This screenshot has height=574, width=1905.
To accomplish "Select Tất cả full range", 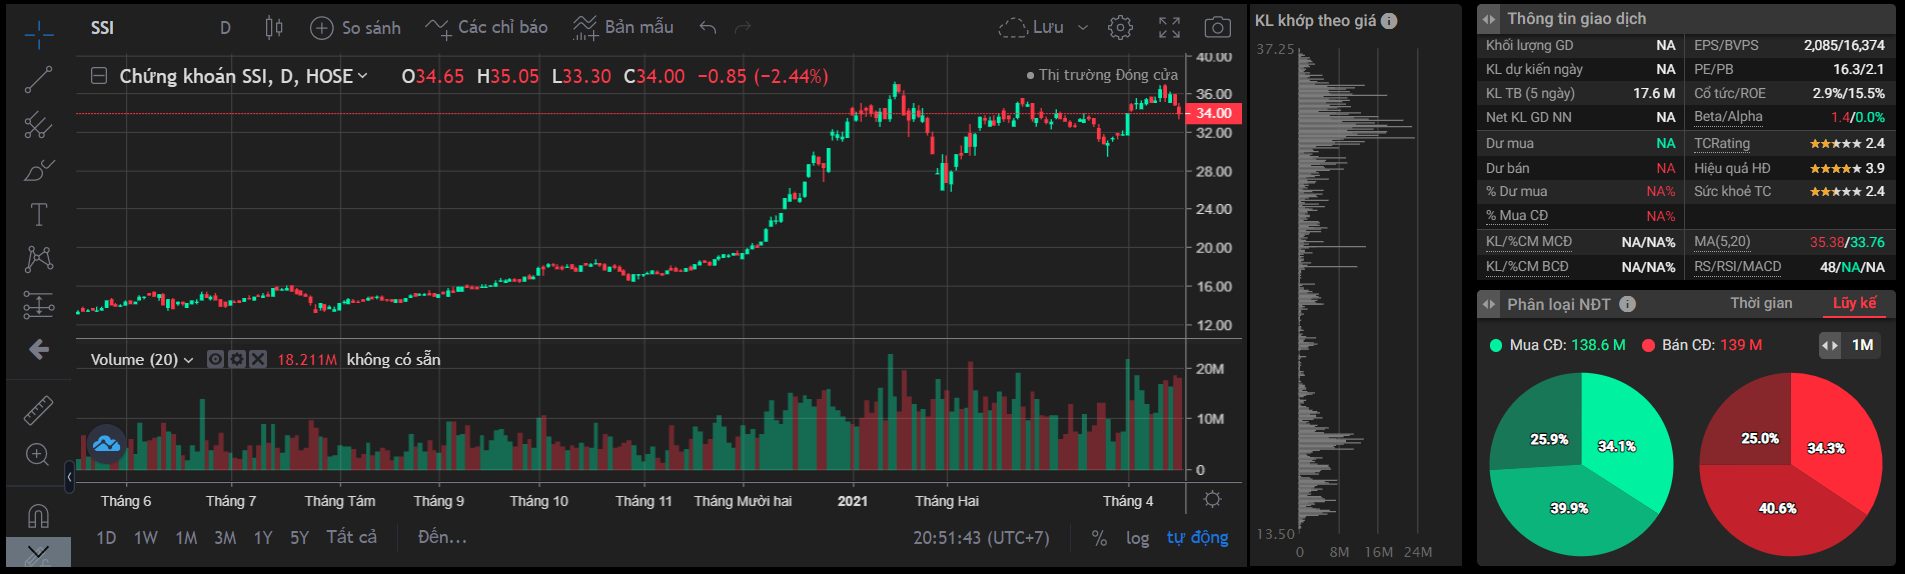I will 351,538.
